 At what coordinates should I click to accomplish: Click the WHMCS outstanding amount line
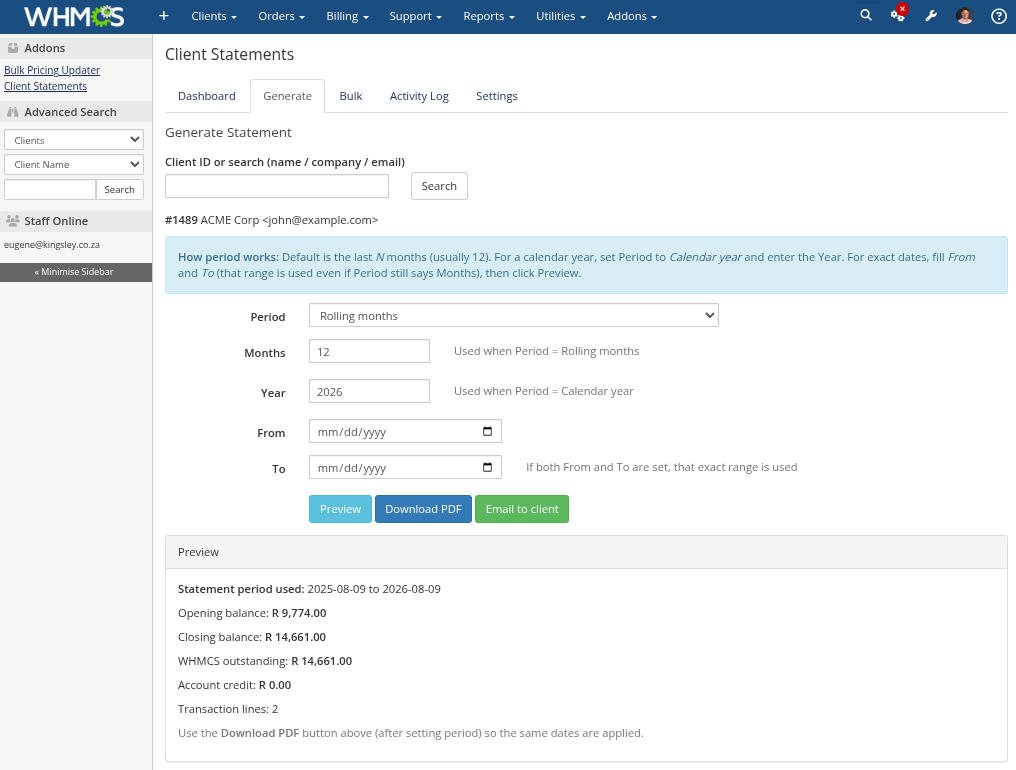click(x=265, y=661)
